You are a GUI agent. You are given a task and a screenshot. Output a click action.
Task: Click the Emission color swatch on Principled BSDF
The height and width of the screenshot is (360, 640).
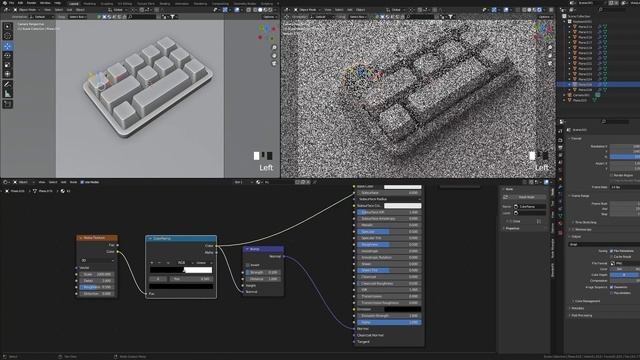[402, 309]
